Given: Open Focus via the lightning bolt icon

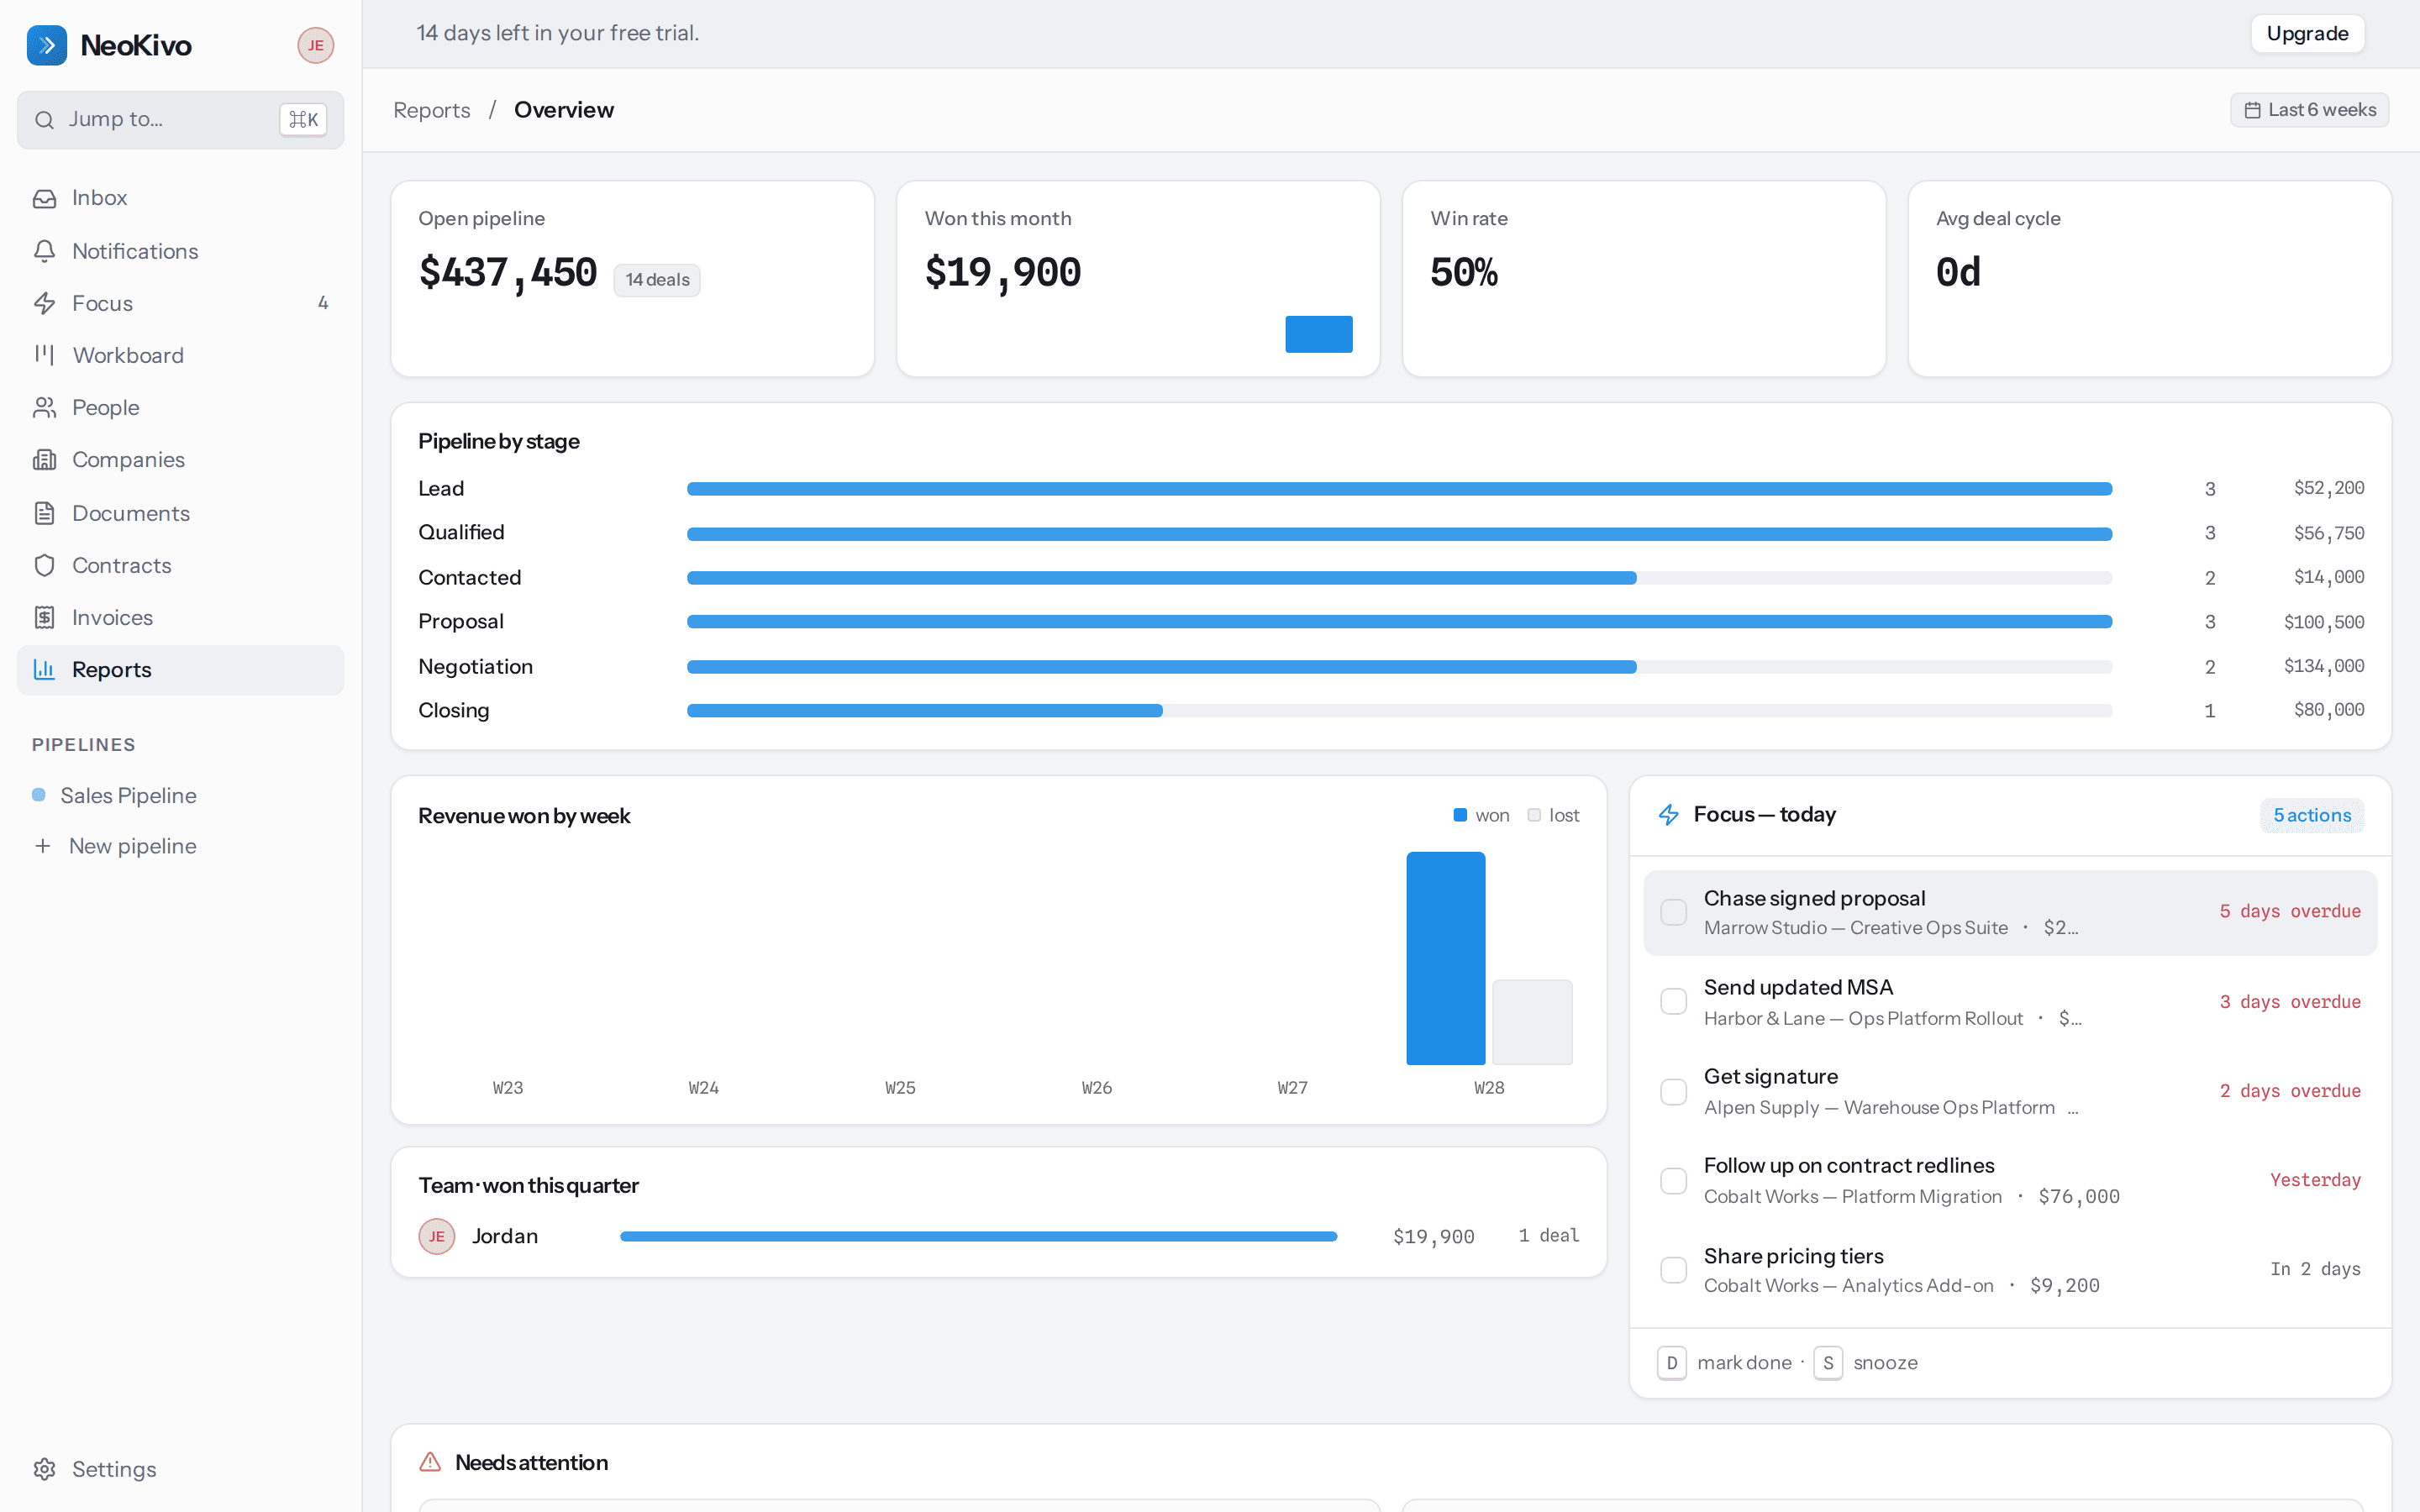Looking at the screenshot, I should pyautogui.click(x=44, y=303).
